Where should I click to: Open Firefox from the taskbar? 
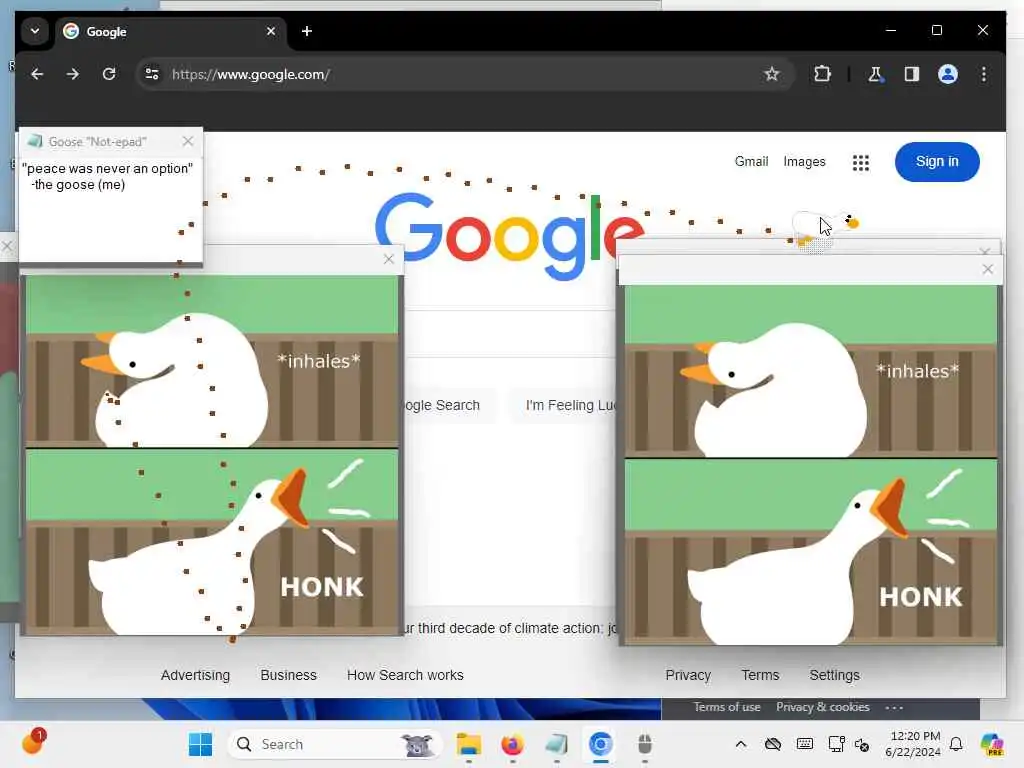(x=513, y=744)
